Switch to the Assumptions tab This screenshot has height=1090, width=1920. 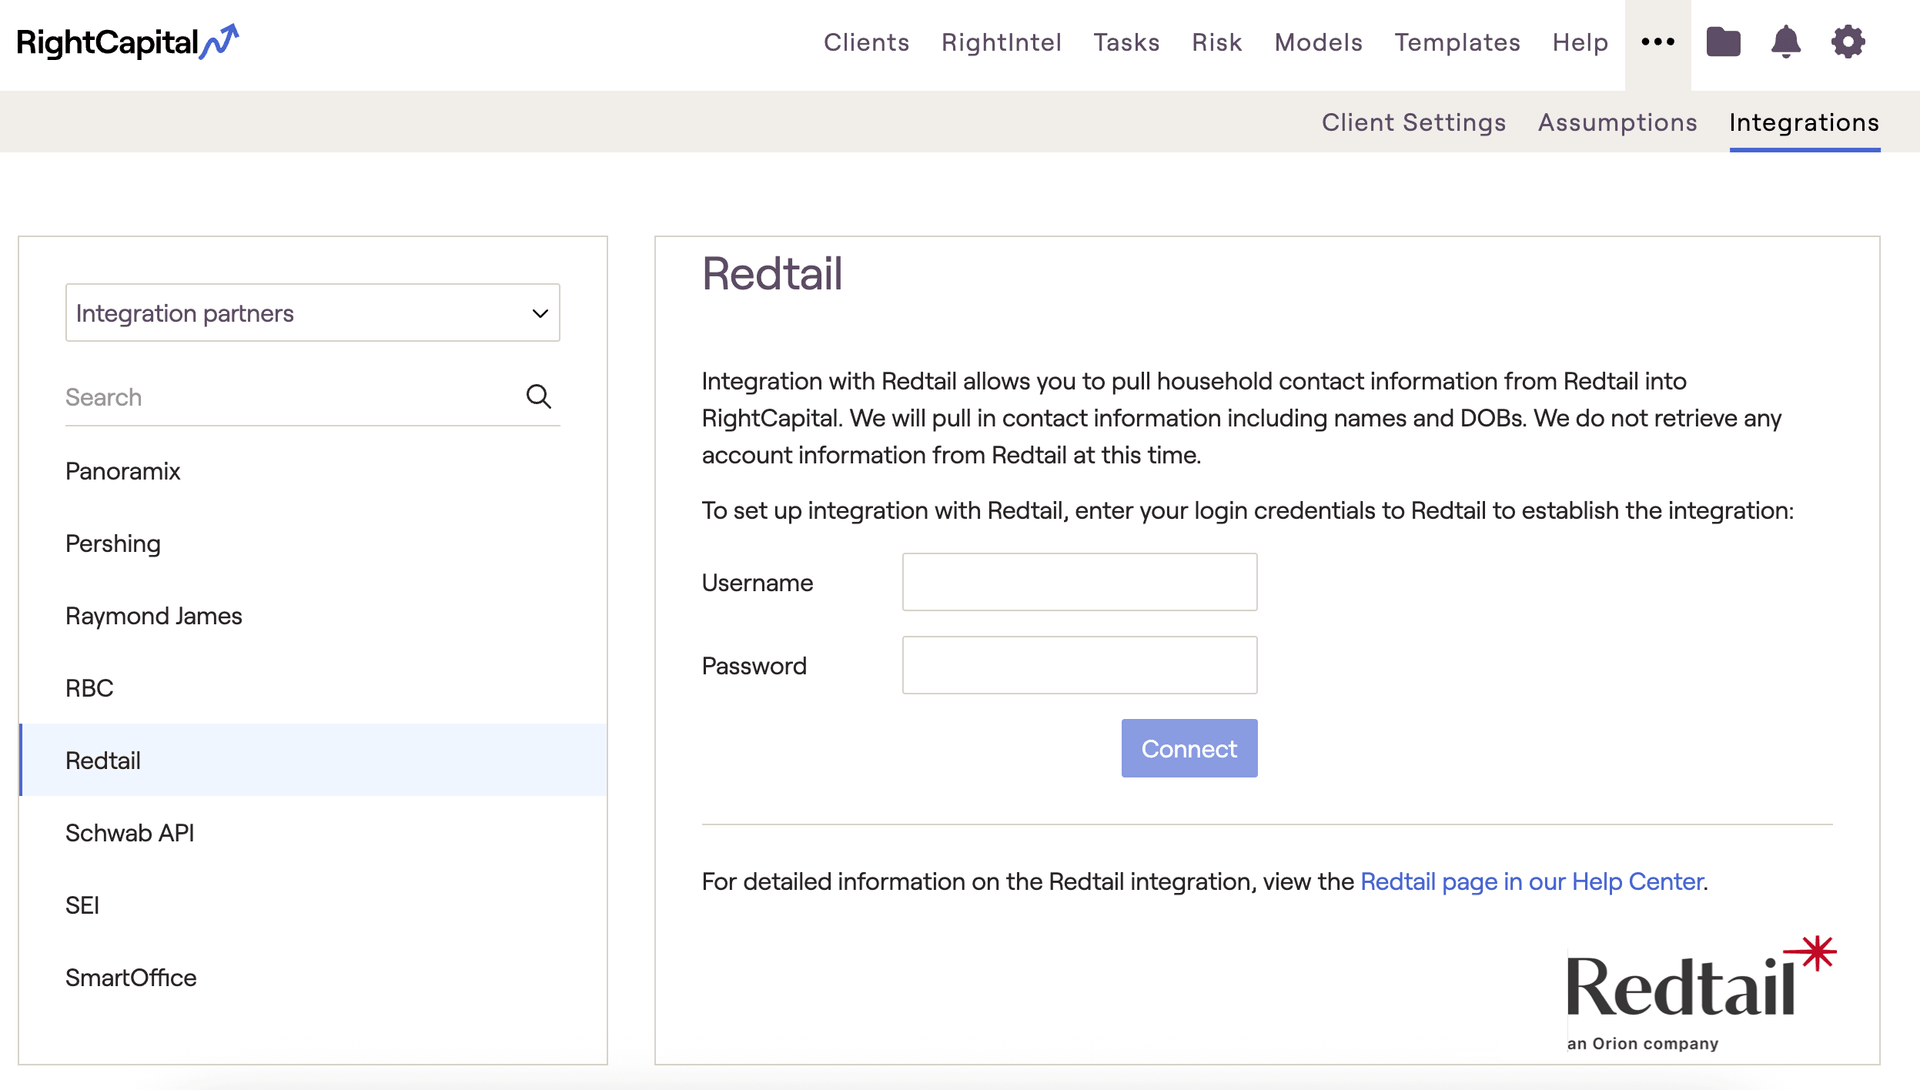[1617, 122]
